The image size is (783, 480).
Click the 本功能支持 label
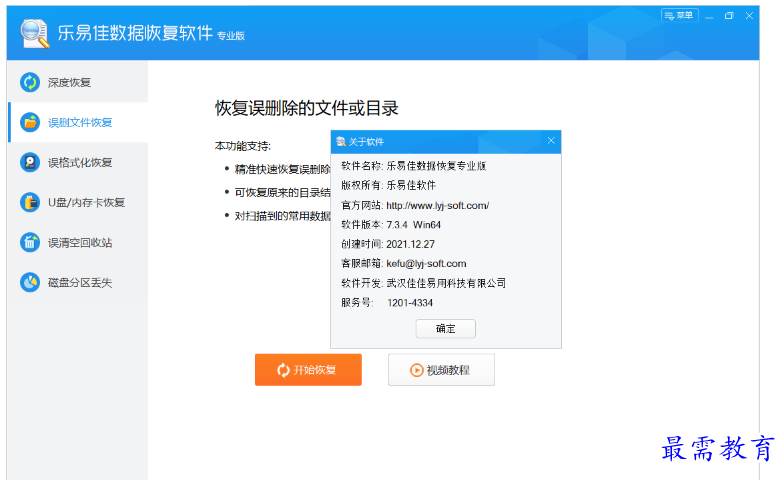[243, 146]
